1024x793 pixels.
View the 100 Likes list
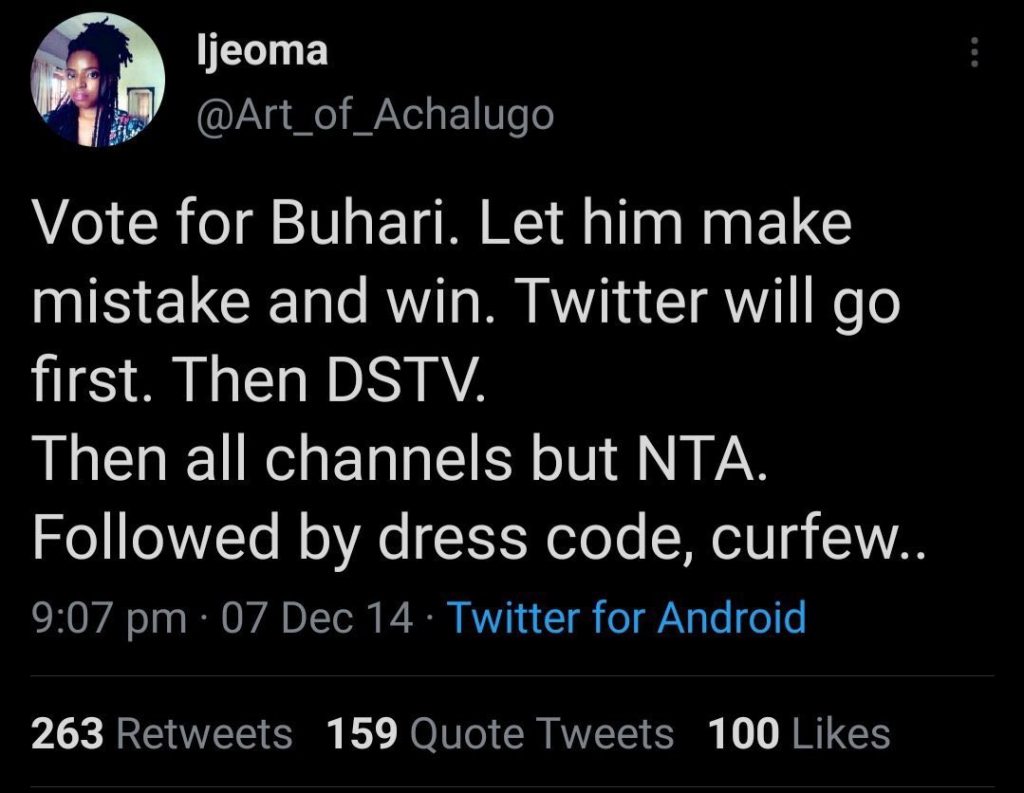point(798,734)
